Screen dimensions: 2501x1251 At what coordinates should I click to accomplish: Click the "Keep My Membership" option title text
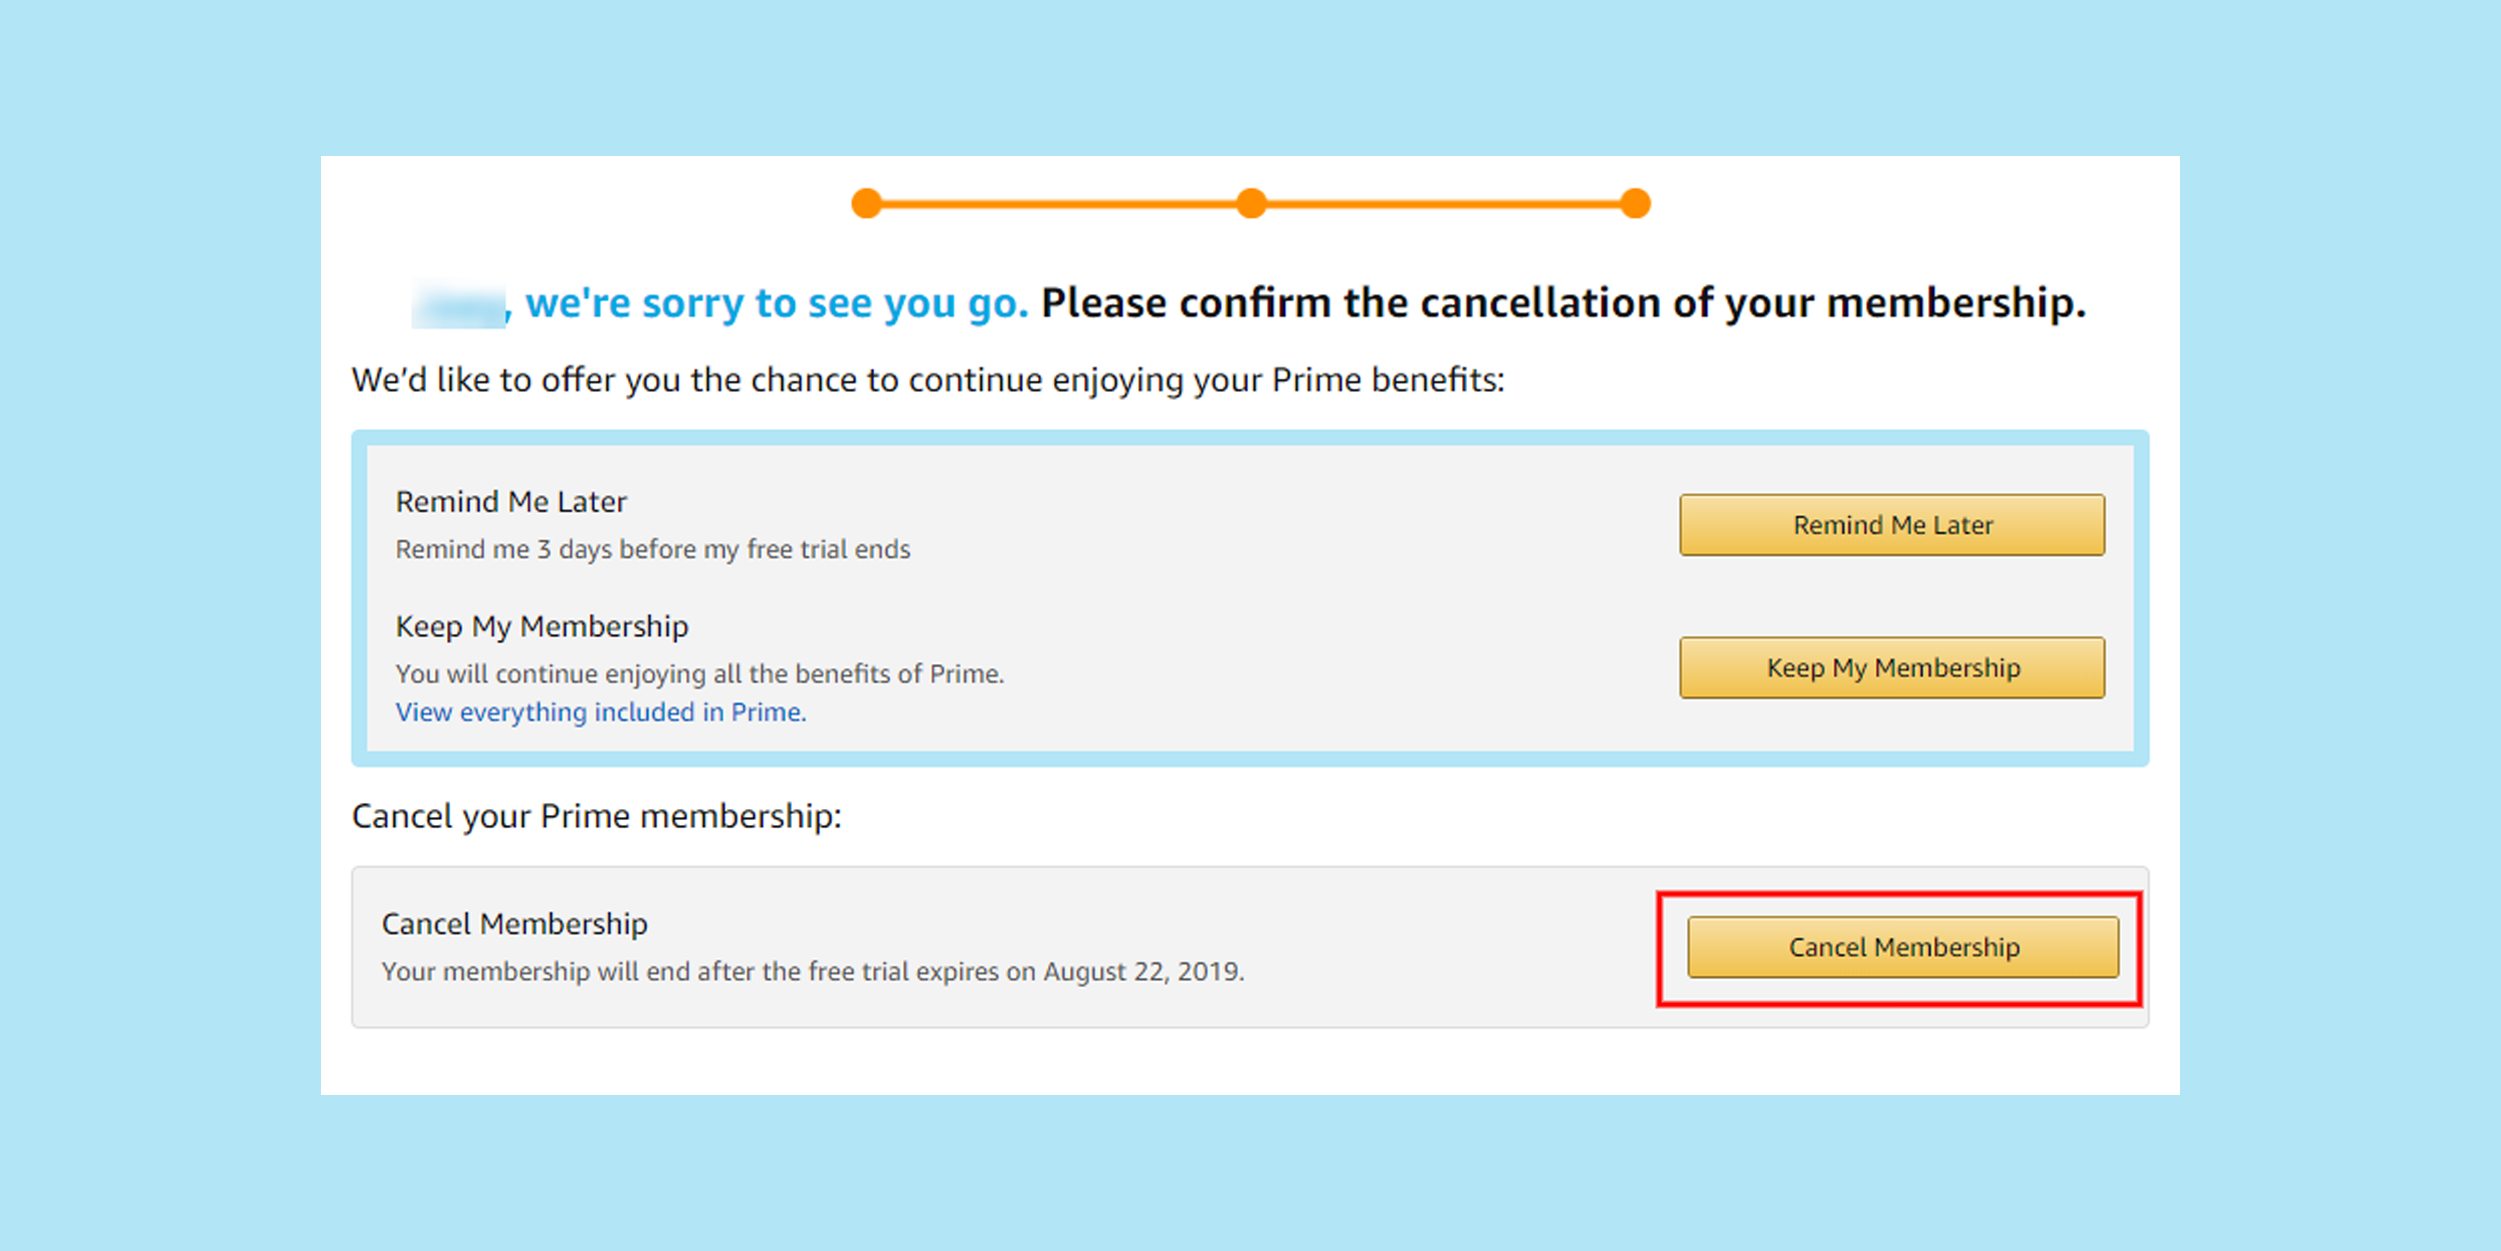pyautogui.click(x=541, y=626)
